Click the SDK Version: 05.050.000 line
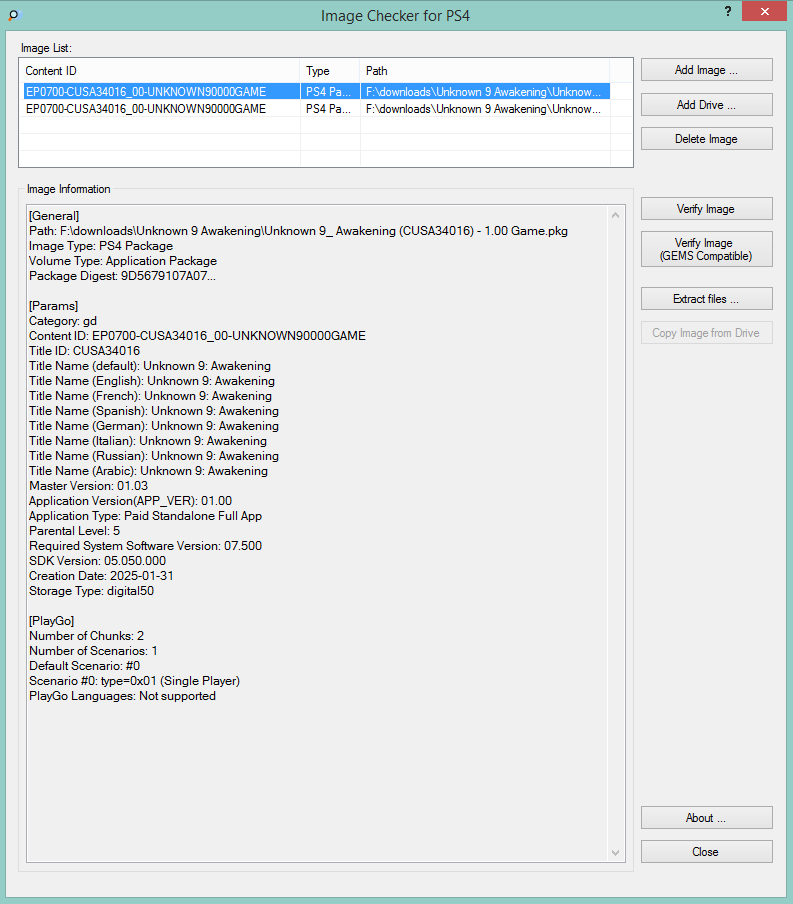The height and width of the screenshot is (904, 793). point(97,561)
